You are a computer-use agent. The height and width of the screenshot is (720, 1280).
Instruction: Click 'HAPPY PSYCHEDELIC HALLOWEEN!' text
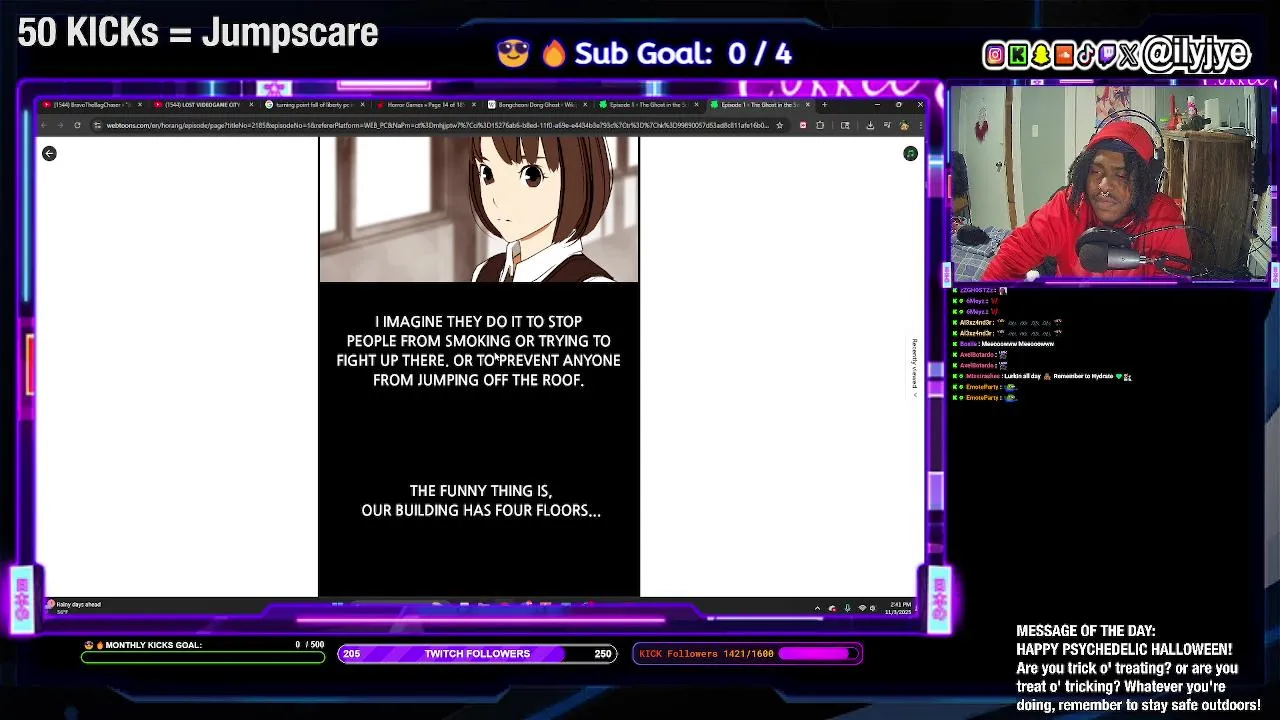[1124, 650]
